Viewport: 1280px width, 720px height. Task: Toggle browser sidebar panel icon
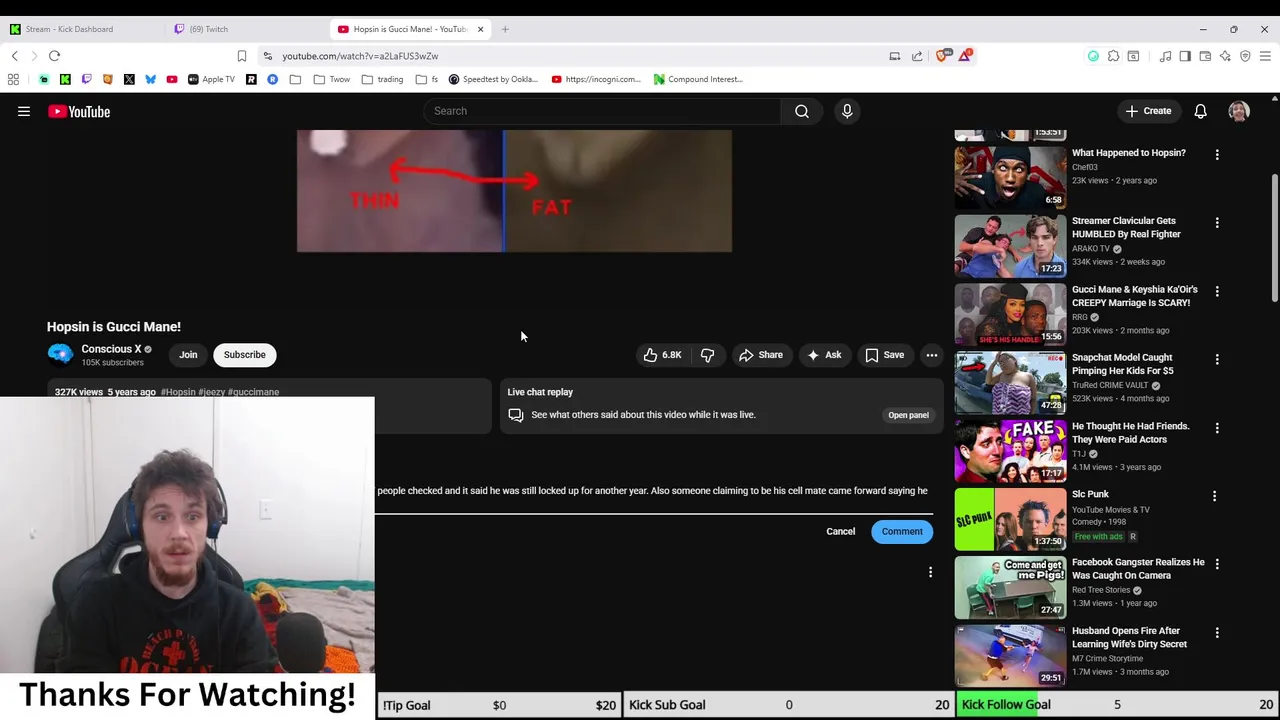coord(1185,56)
